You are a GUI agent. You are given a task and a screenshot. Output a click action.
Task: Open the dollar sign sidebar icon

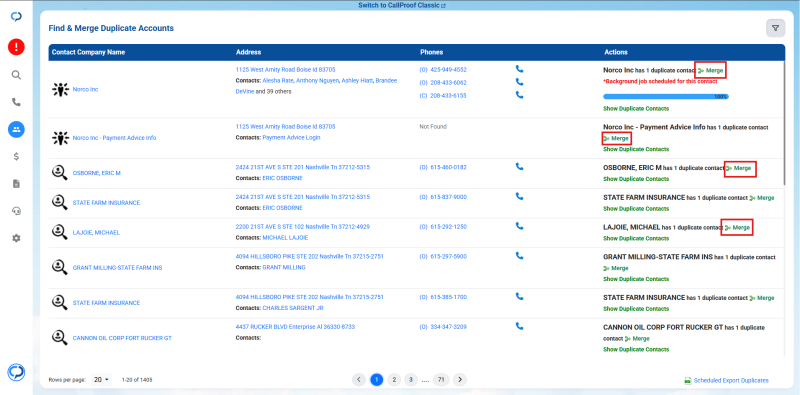point(16,157)
